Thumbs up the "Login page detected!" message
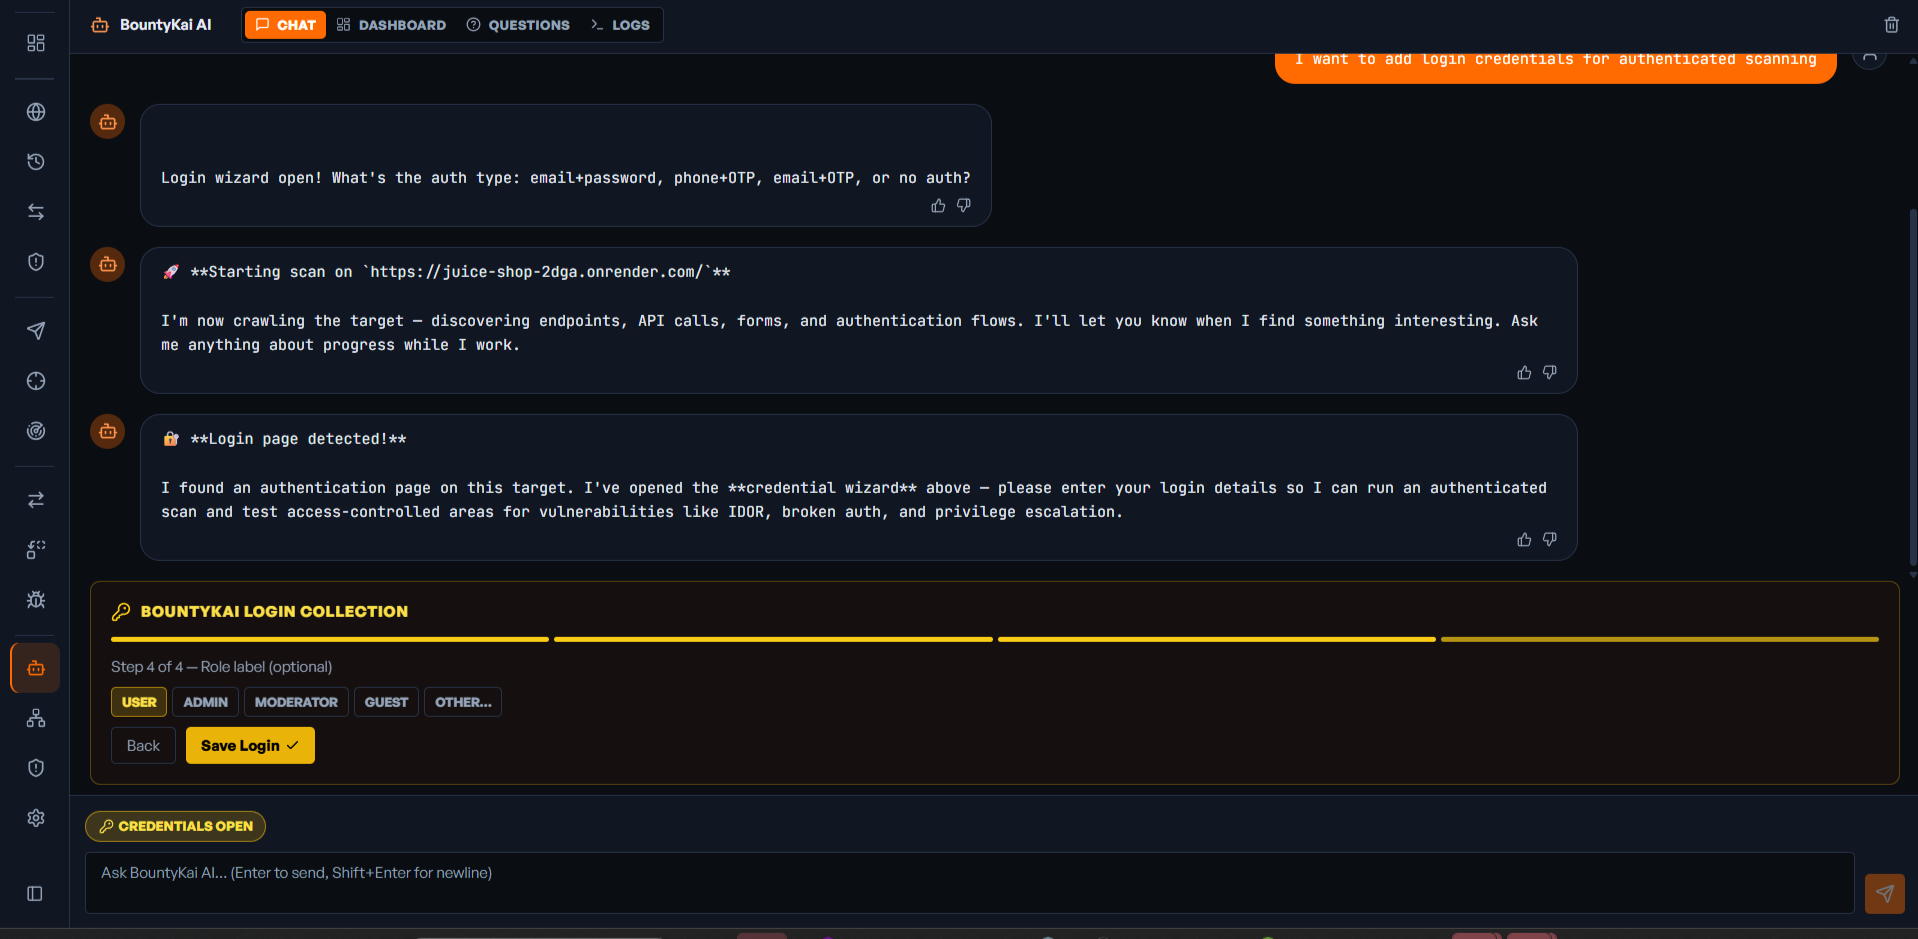 [x=1524, y=540]
